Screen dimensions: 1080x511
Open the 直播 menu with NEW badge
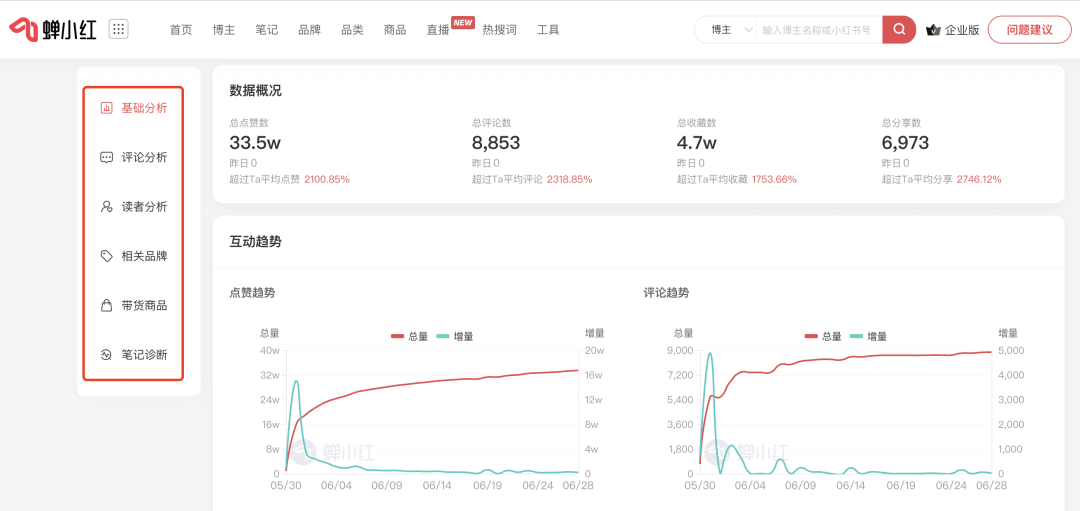(x=438, y=30)
